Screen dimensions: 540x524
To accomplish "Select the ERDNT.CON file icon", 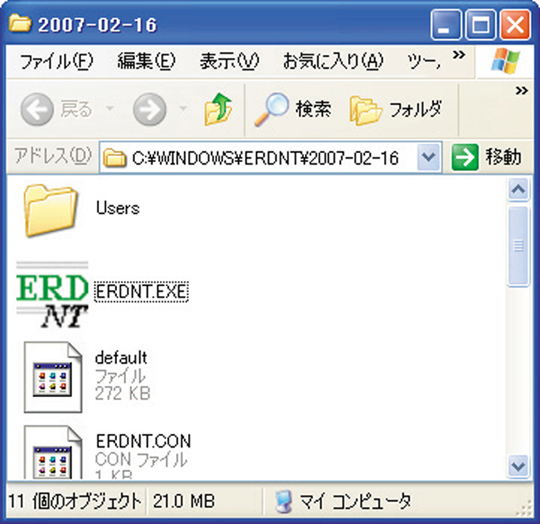I will point(53,452).
